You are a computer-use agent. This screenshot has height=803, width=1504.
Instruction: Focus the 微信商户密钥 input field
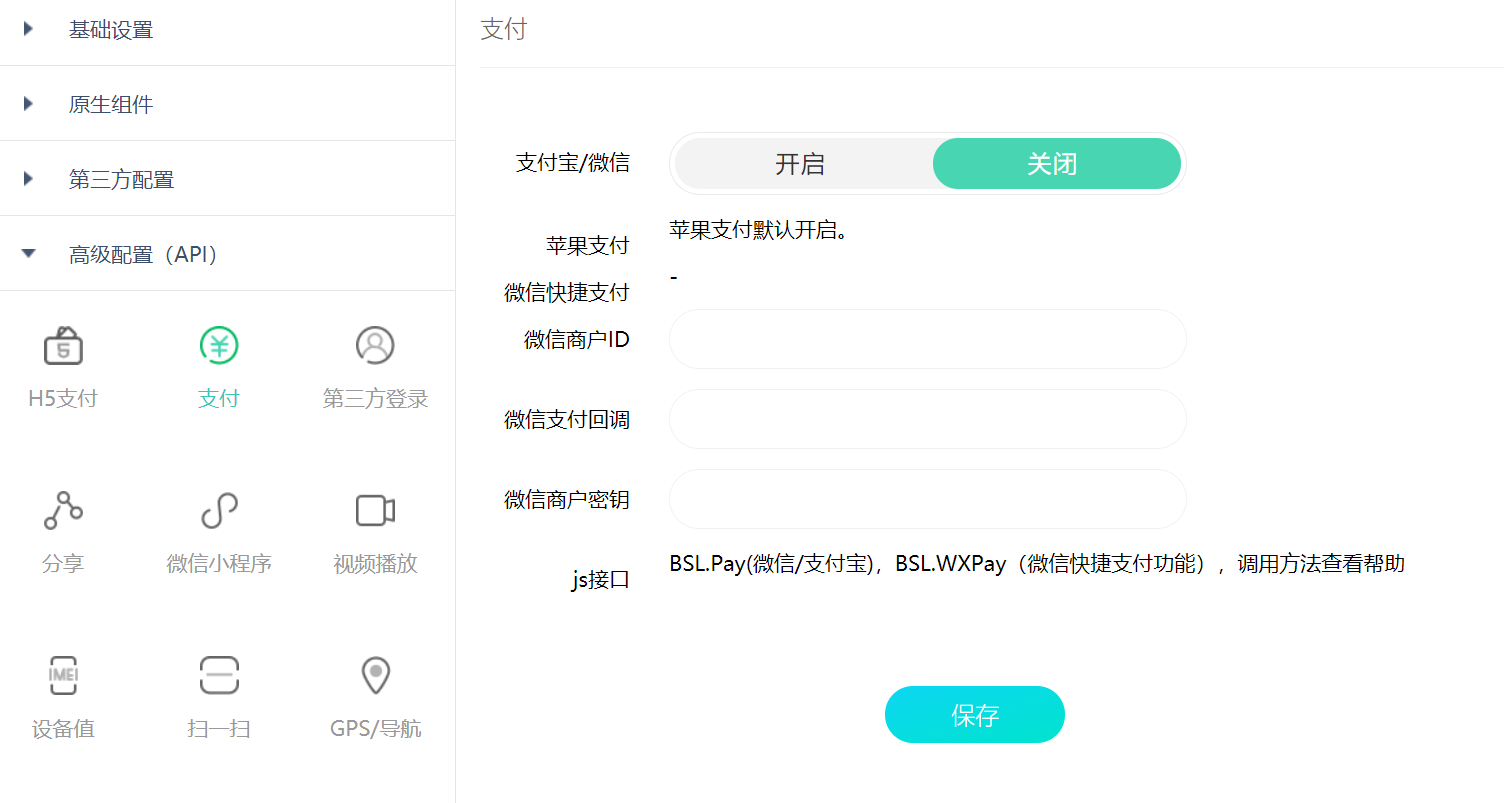coord(927,499)
